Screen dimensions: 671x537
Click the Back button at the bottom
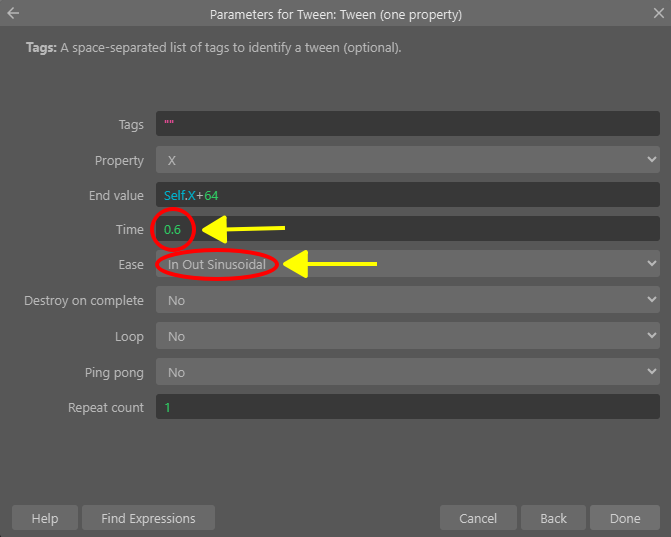[553, 518]
